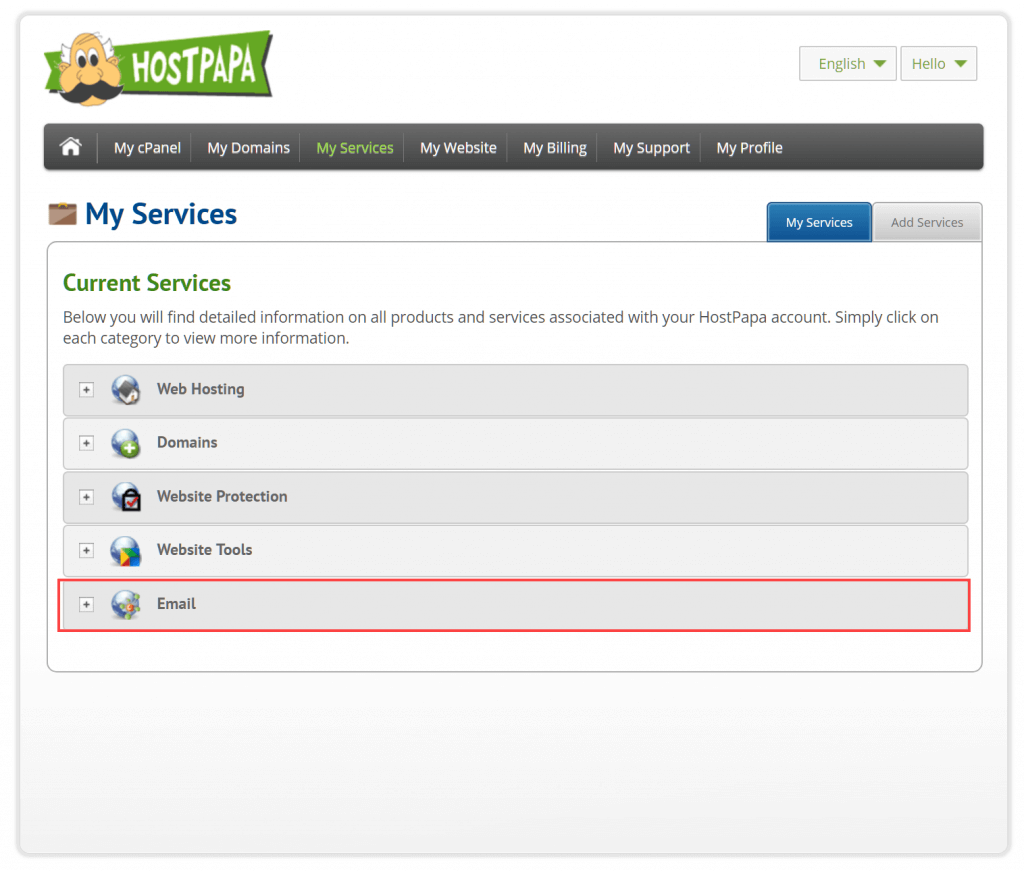The height and width of the screenshot is (871, 1024).
Task: Click the Website Protection shield icon
Action: point(125,497)
